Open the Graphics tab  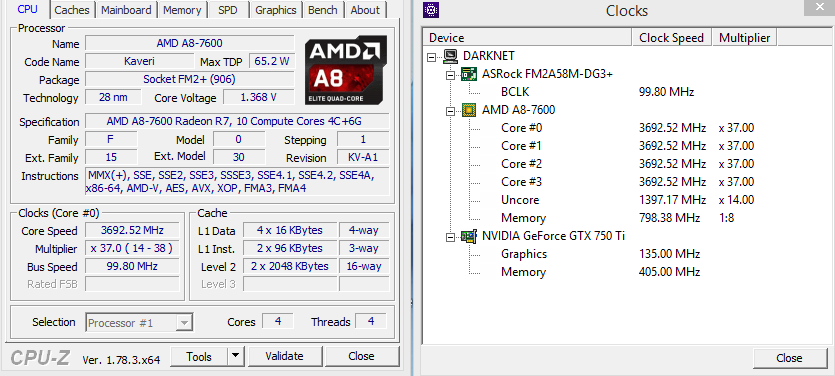point(275,10)
